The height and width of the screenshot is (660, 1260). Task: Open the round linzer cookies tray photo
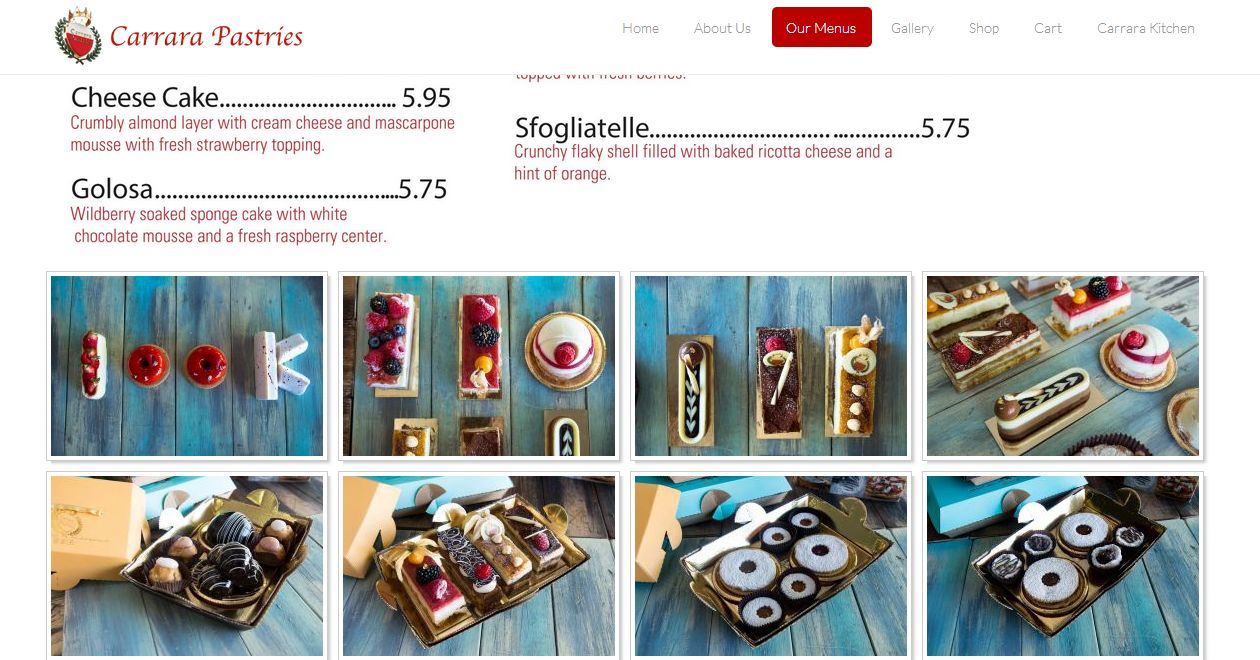pyautogui.click(x=771, y=566)
